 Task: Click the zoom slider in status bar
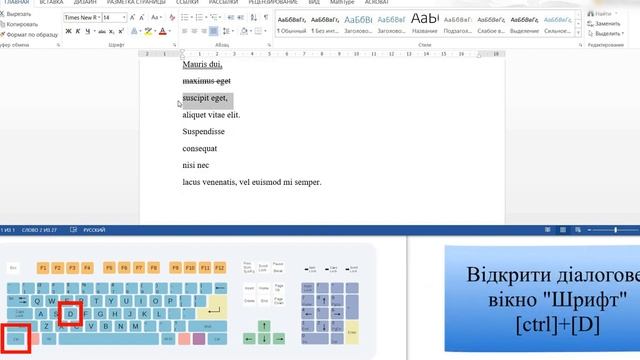[x=616, y=230]
